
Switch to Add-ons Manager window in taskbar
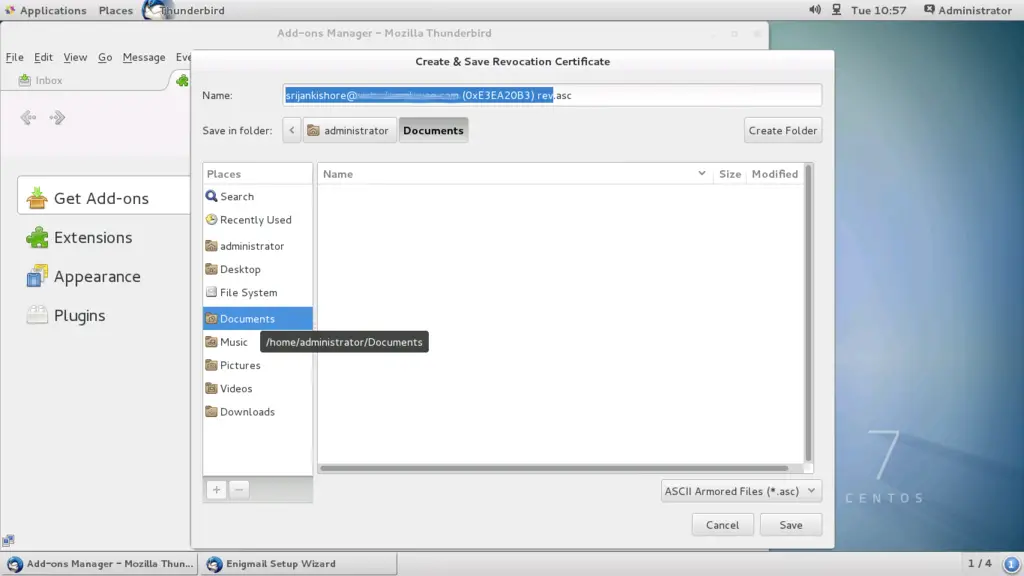[100, 564]
